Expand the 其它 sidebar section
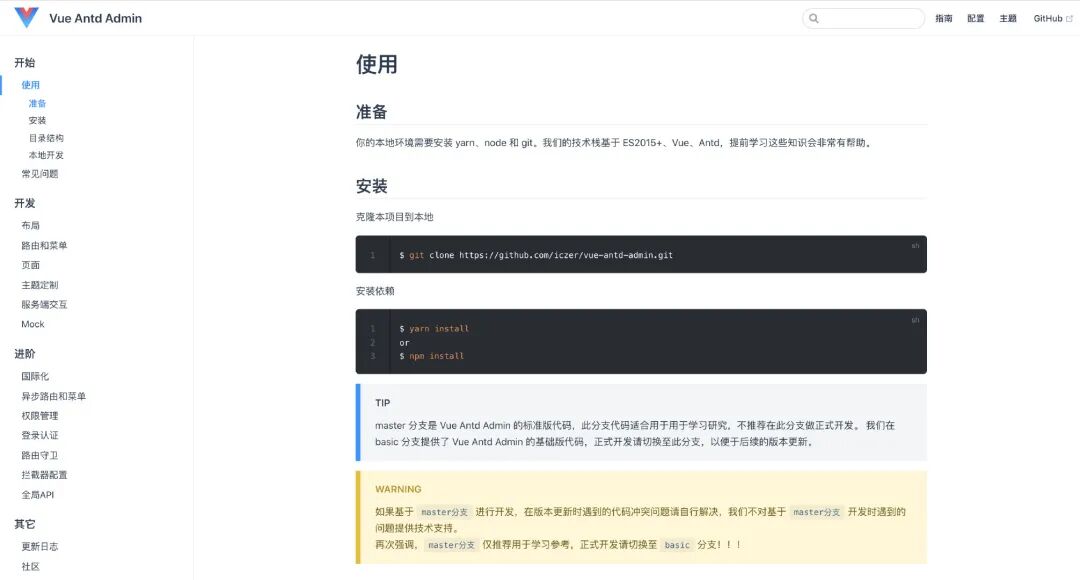Viewport: 1080px width, 580px height. click(x=26, y=524)
